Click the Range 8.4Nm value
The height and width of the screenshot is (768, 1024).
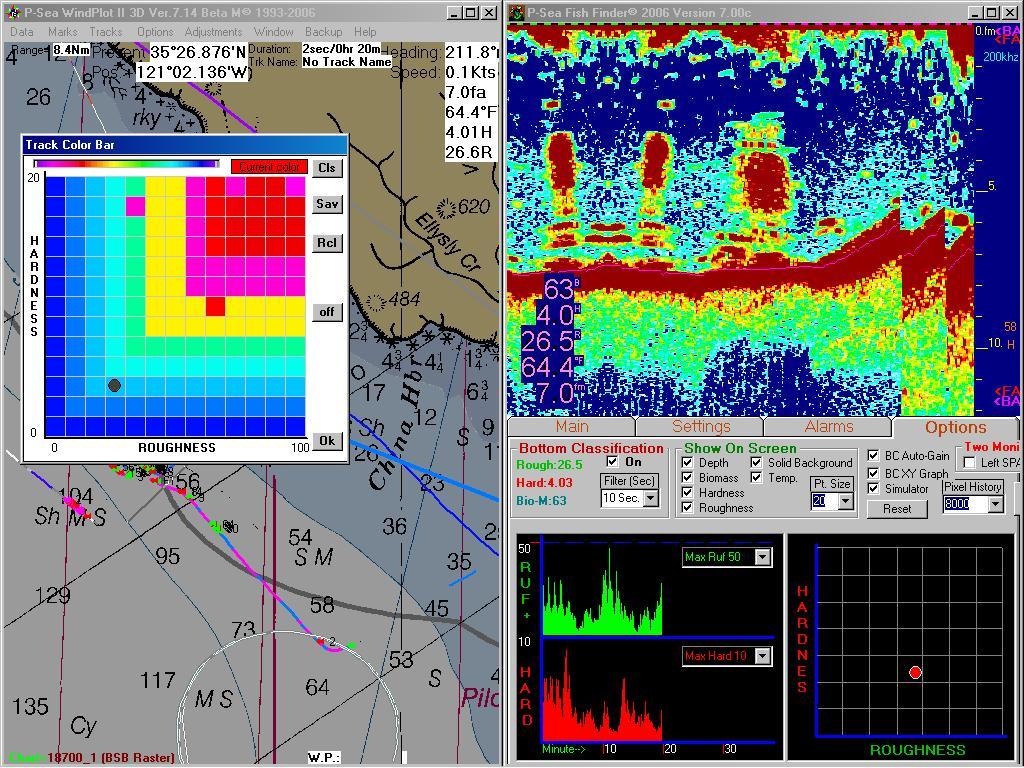click(x=71, y=50)
